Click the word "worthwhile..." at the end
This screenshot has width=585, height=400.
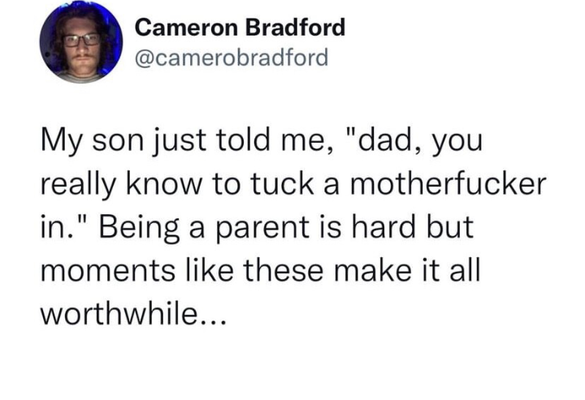point(133,313)
